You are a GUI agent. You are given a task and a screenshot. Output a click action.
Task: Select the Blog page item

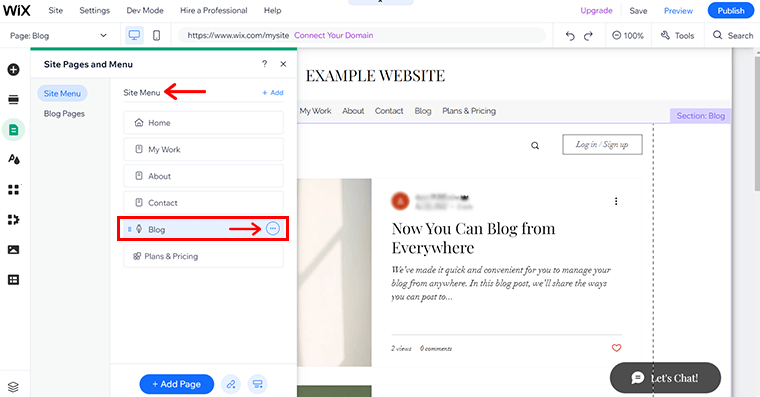click(x=203, y=229)
